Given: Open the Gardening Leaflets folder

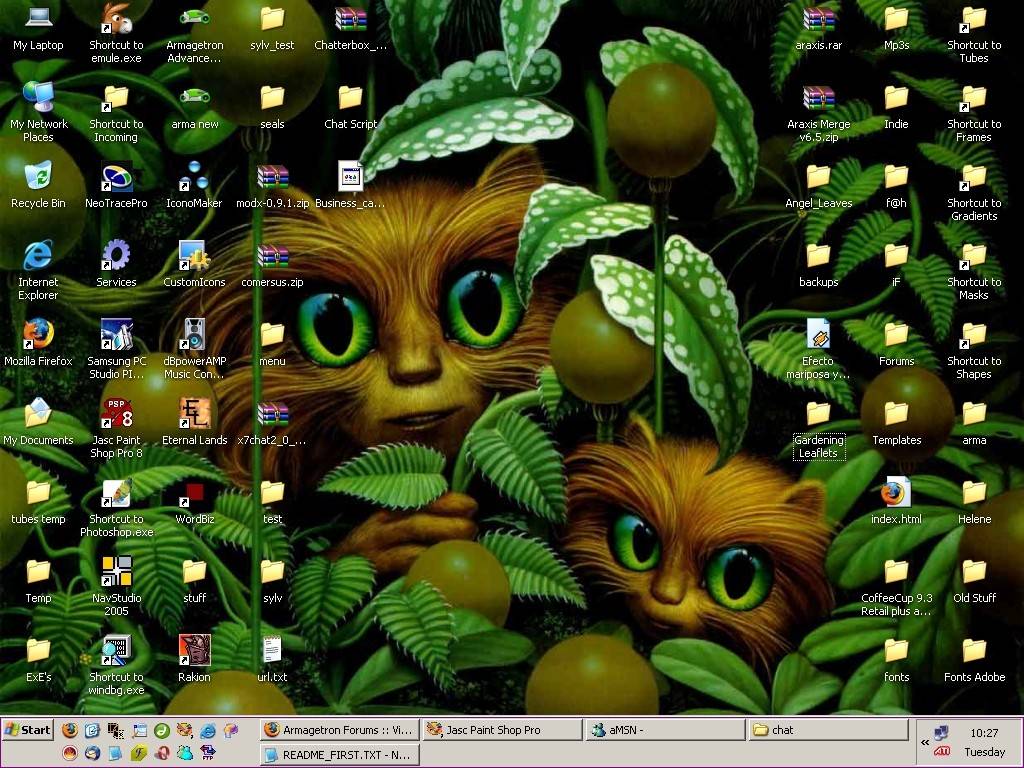Looking at the screenshot, I should click(818, 413).
